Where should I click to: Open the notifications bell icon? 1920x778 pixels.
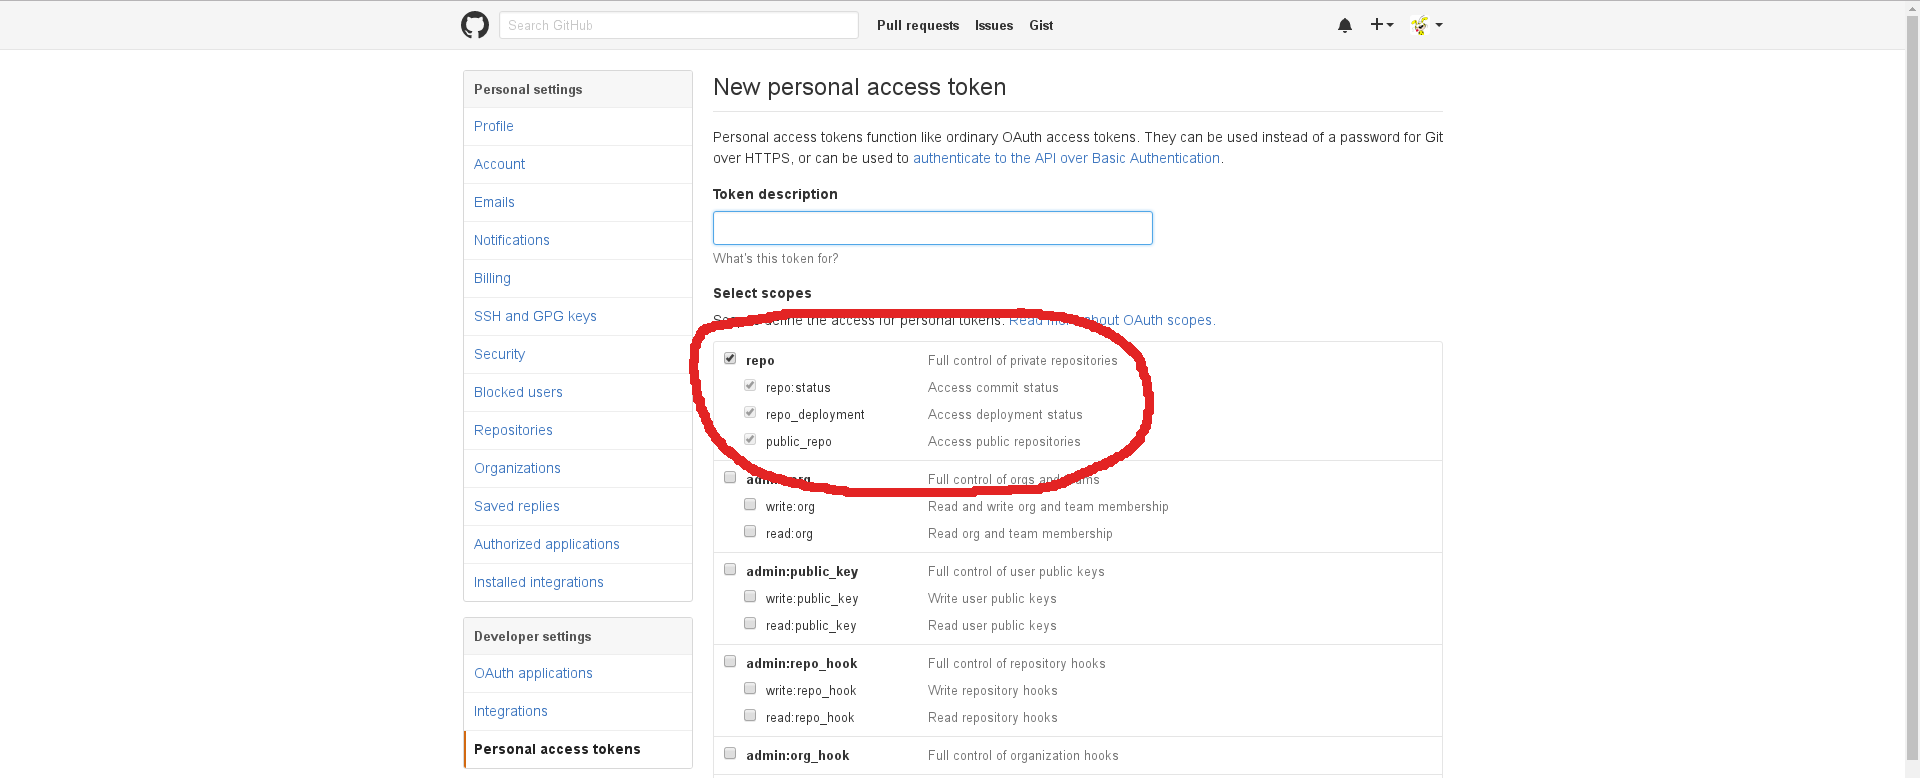(1345, 25)
